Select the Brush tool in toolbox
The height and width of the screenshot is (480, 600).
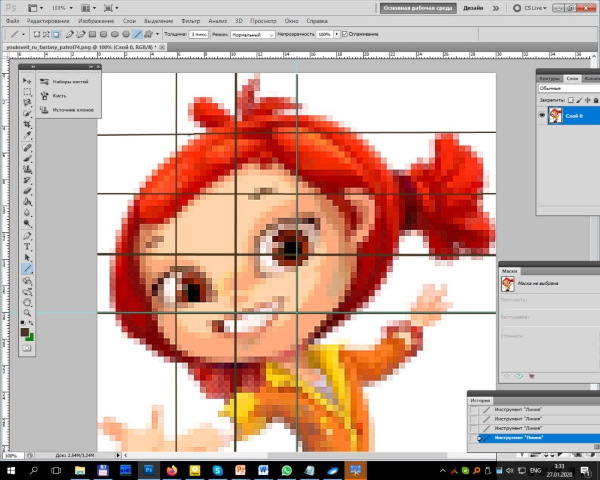[27, 158]
